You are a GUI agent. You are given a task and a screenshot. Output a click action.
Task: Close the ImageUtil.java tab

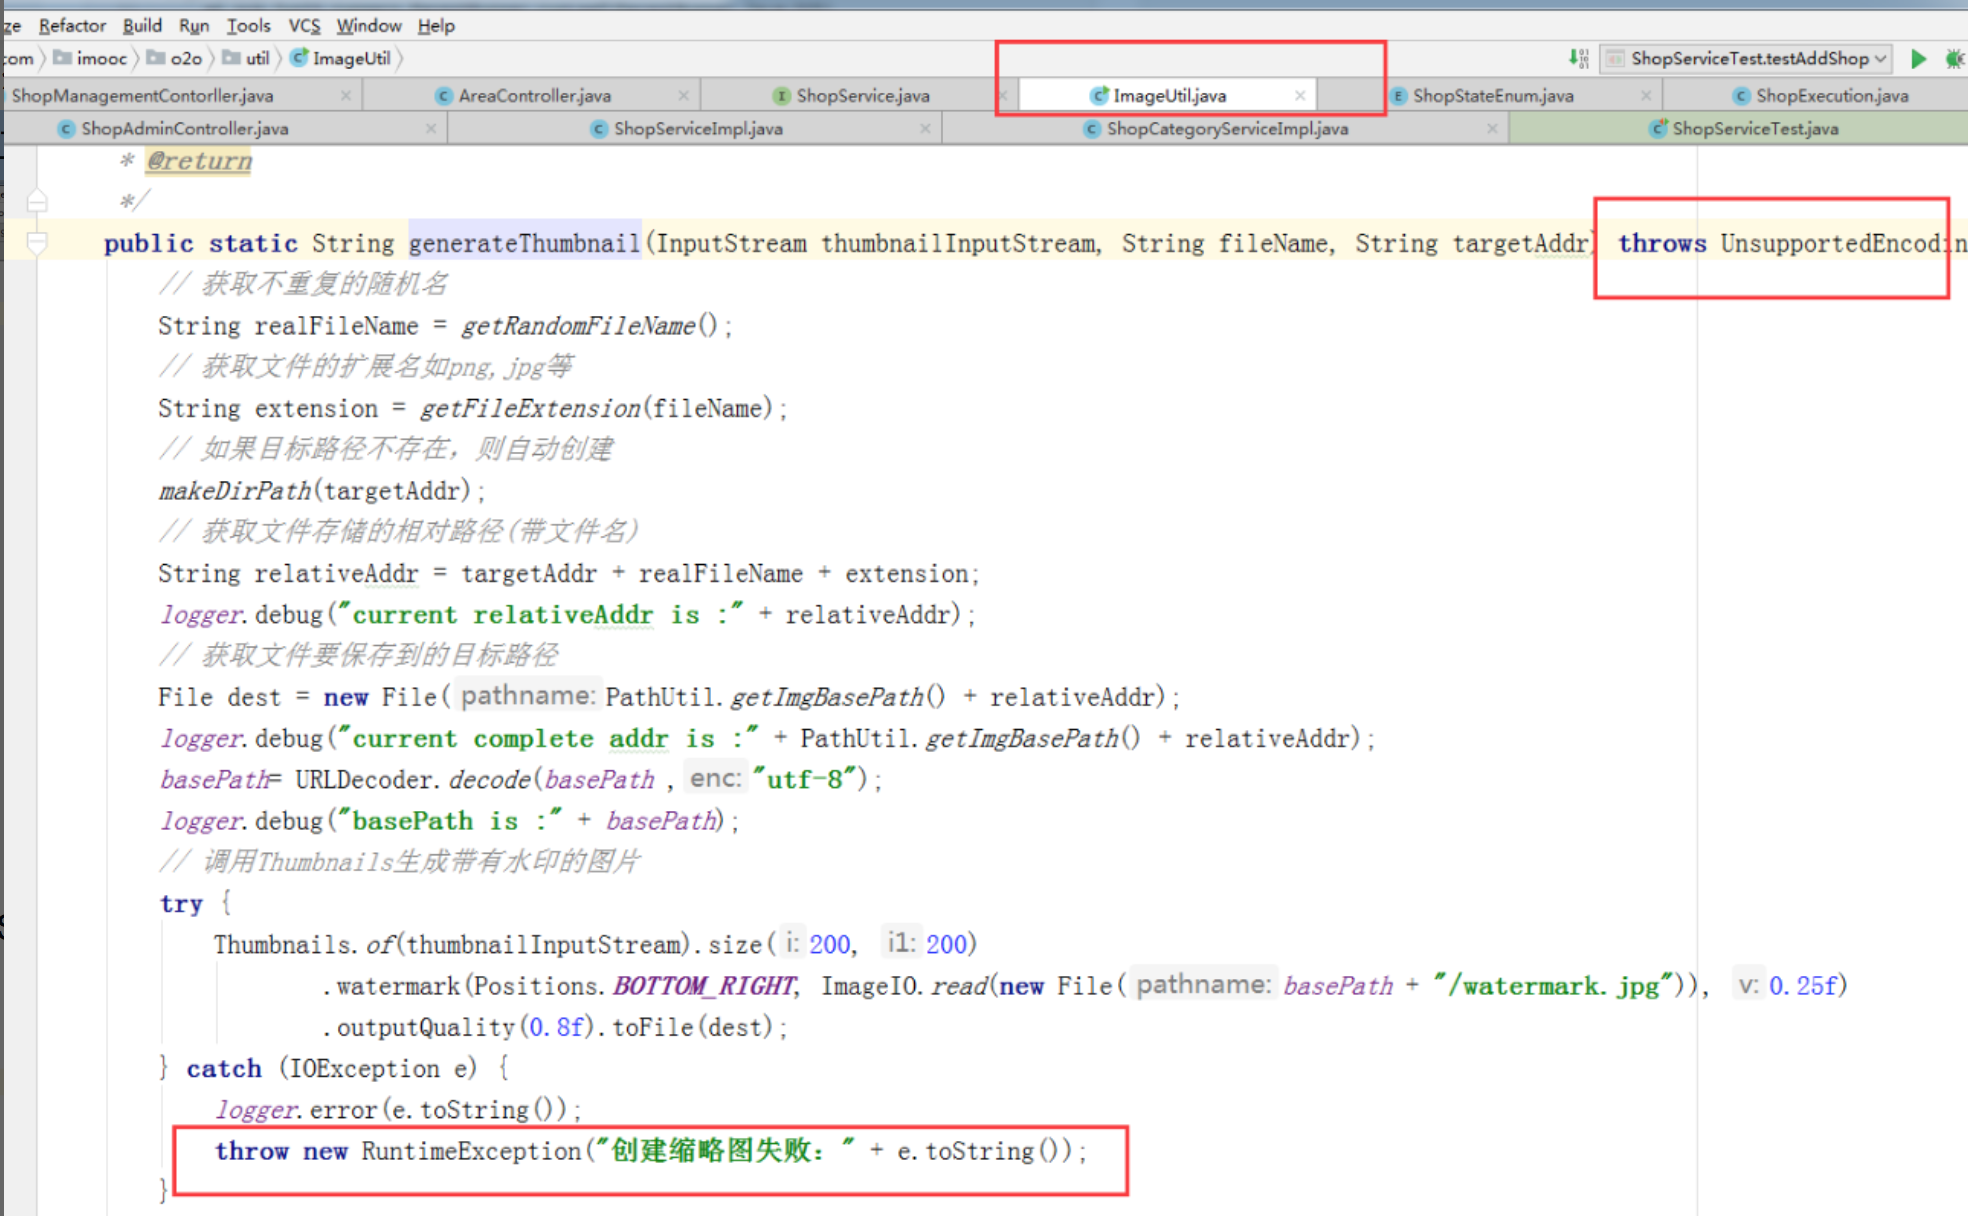pos(1300,95)
